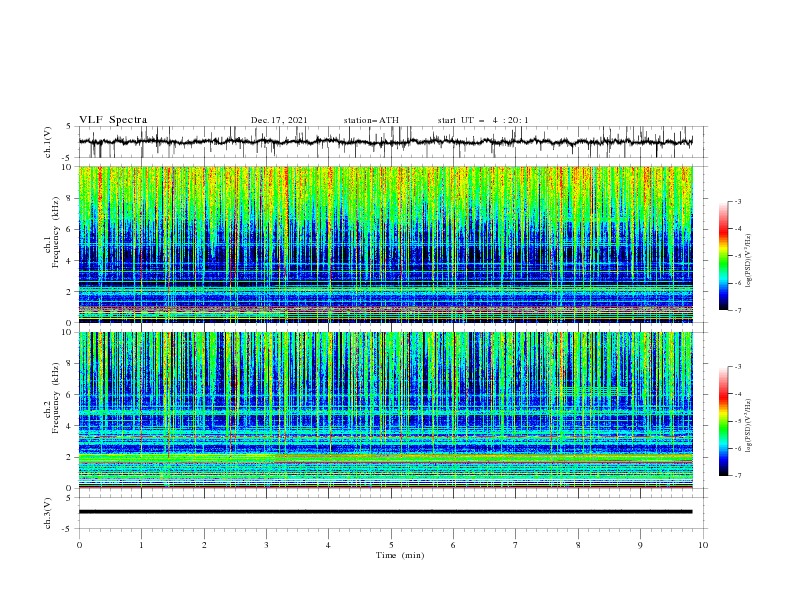Image resolution: width=792 pixels, height=612 pixels.
Task: Click the ch.2 spectrogram panel
Action: tap(385, 410)
